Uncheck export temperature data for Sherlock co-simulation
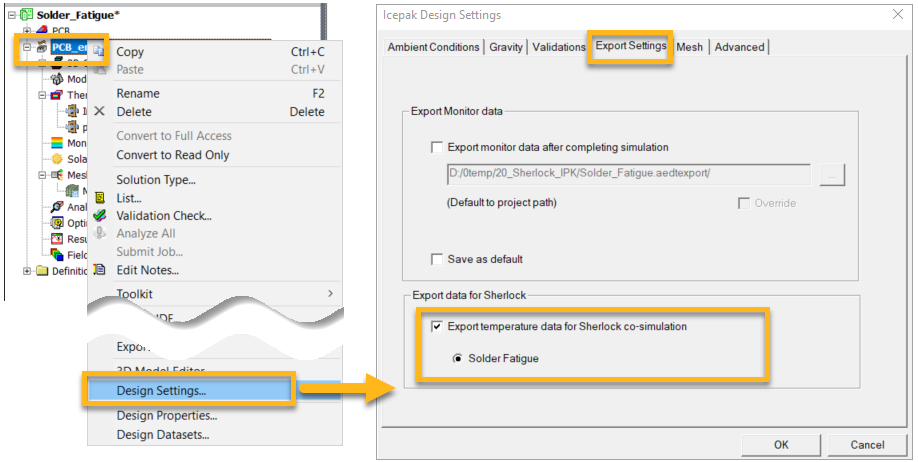The height and width of the screenshot is (462, 918). tap(437, 326)
